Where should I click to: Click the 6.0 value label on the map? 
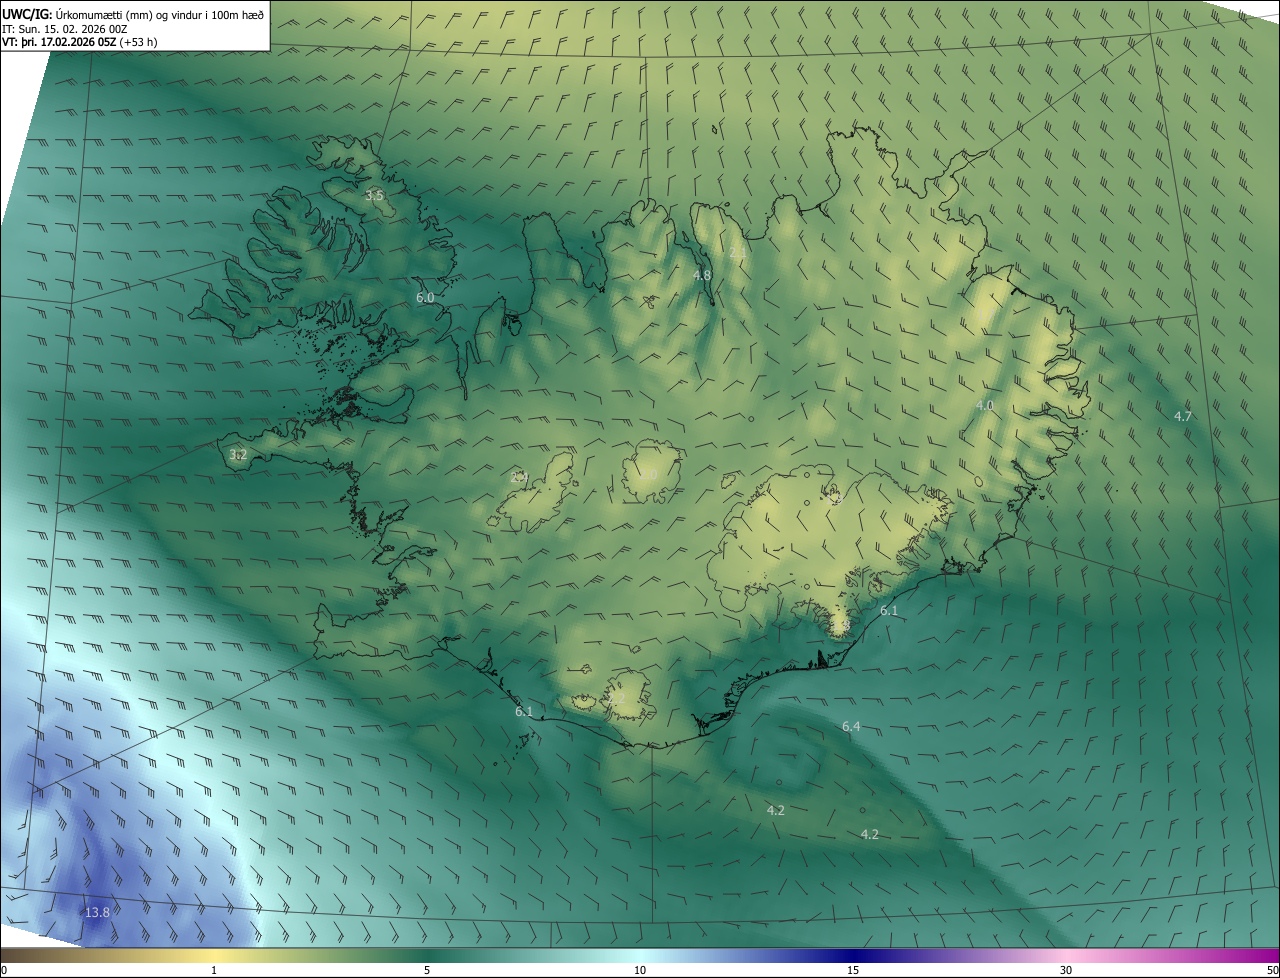click(425, 297)
